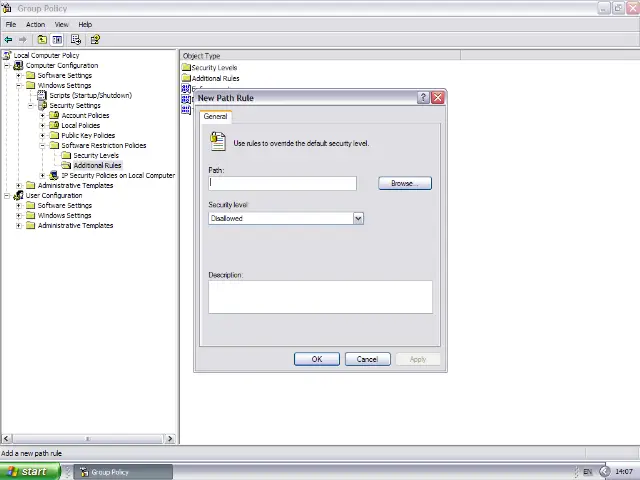Screen dimensions: 640x480
Task: Collapse the Computer Configuration node
Action: 7,65
